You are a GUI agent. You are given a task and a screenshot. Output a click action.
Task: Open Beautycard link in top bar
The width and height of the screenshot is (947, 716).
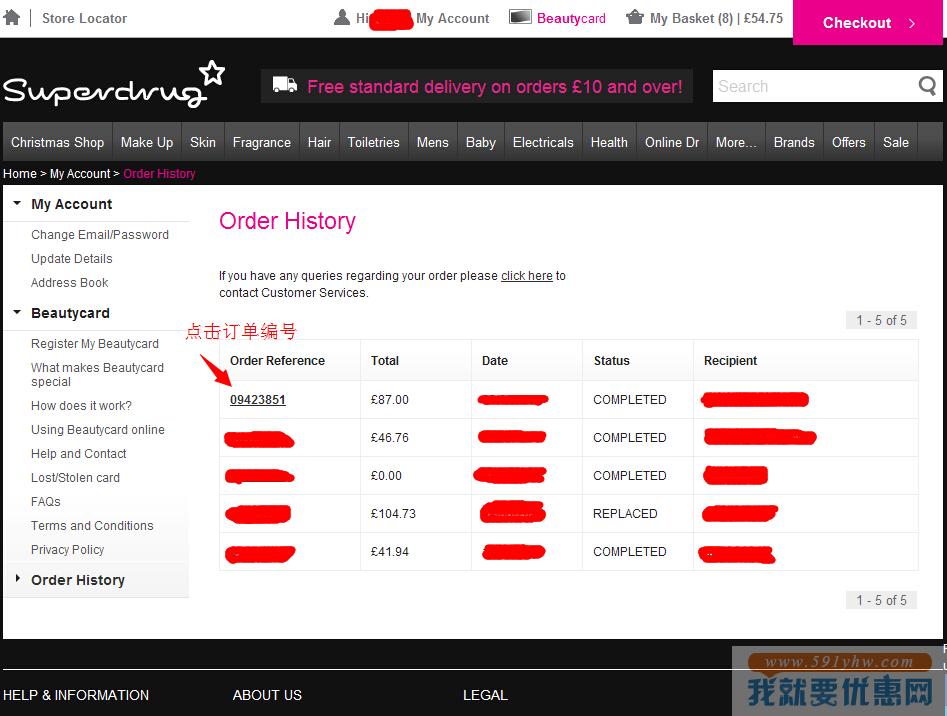click(571, 19)
